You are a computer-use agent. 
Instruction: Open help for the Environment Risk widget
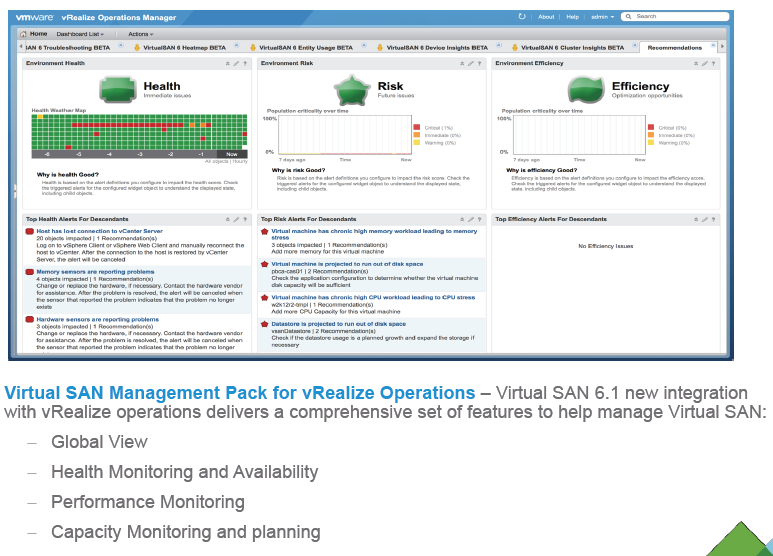pos(479,64)
